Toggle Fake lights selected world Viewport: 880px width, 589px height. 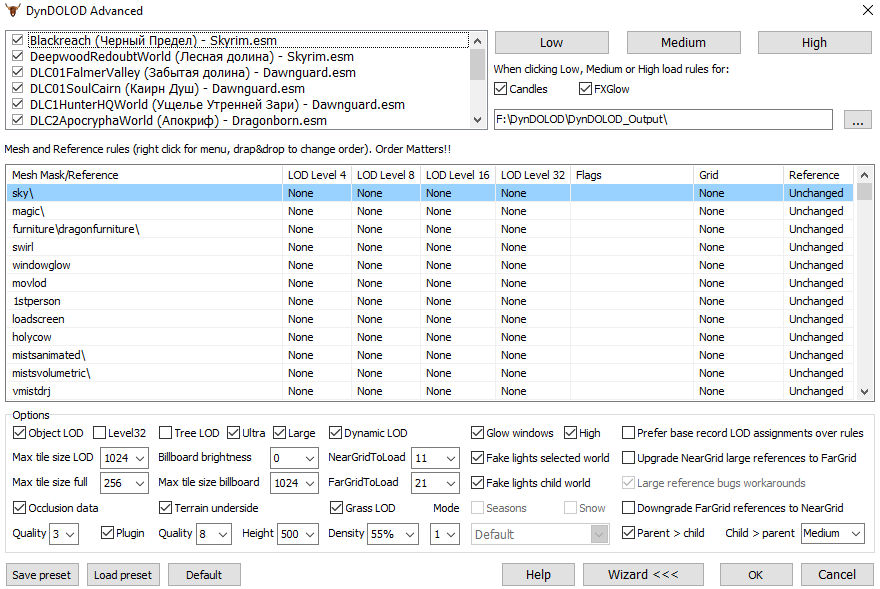(x=478, y=458)
